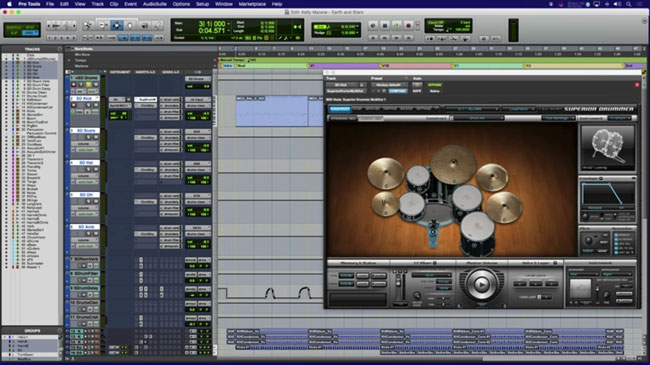Open the Superior Drummer library dropdown
650x365 pixels.
[472, 109]
